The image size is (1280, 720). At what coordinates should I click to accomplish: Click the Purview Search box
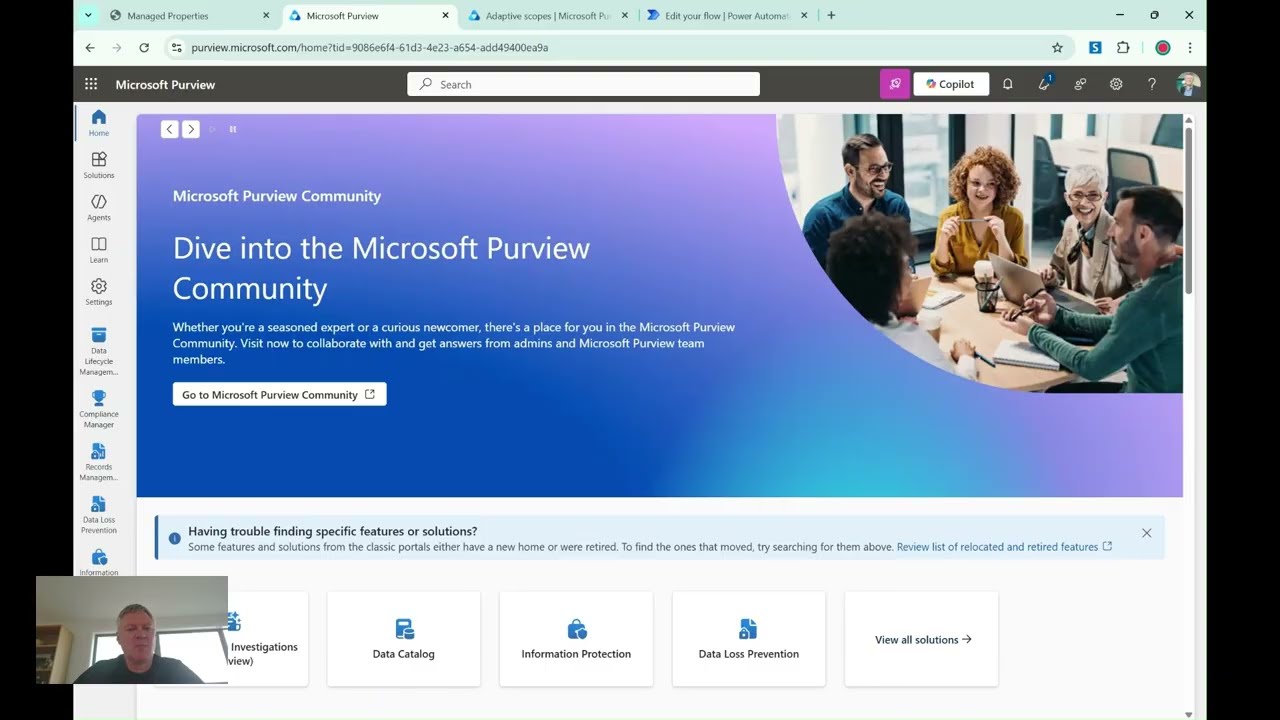pos(583,84)
